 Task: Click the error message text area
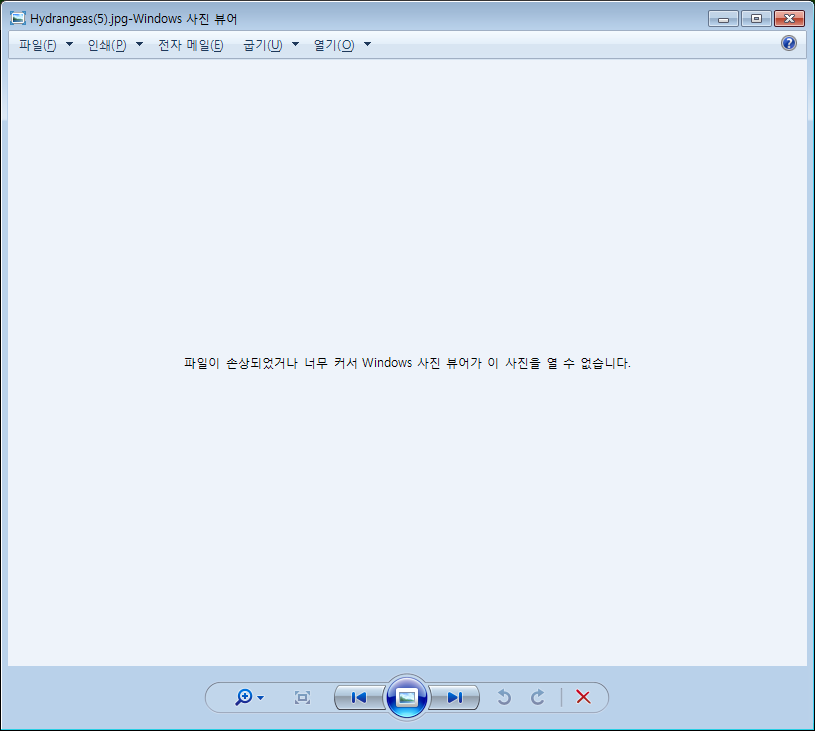407,363
